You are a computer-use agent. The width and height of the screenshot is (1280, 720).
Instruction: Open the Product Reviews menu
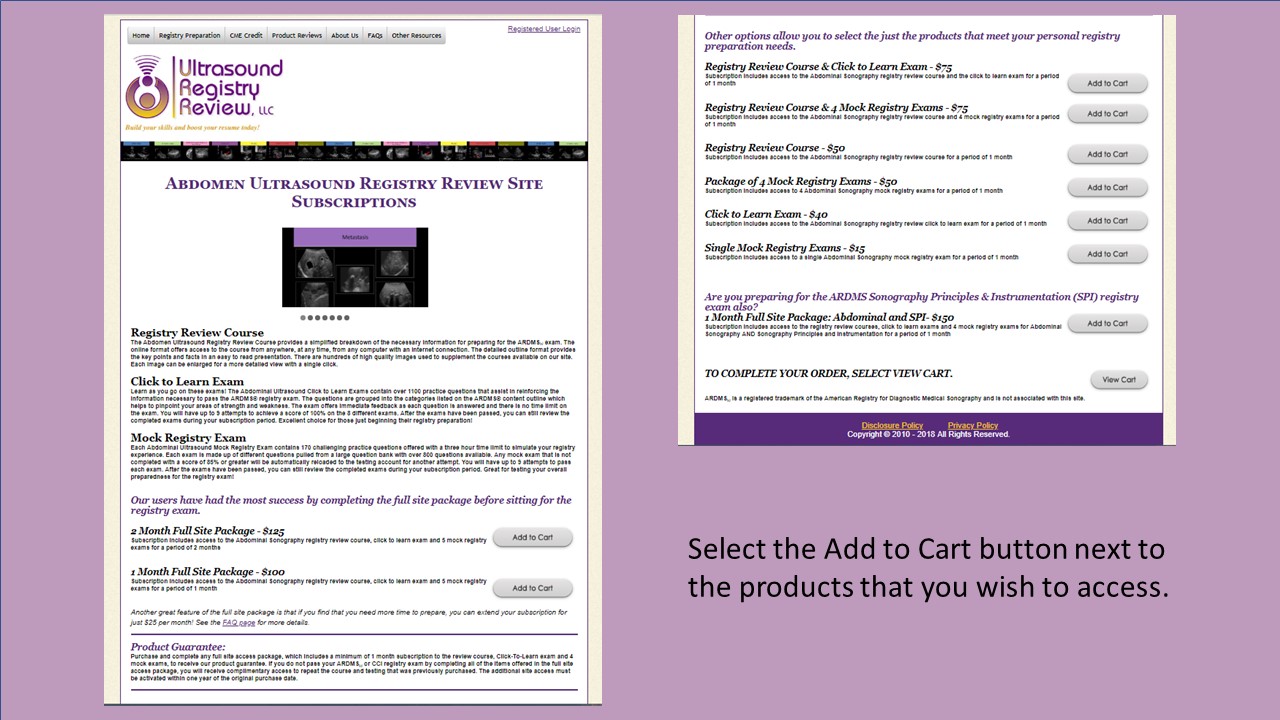[x=297, y=36]
